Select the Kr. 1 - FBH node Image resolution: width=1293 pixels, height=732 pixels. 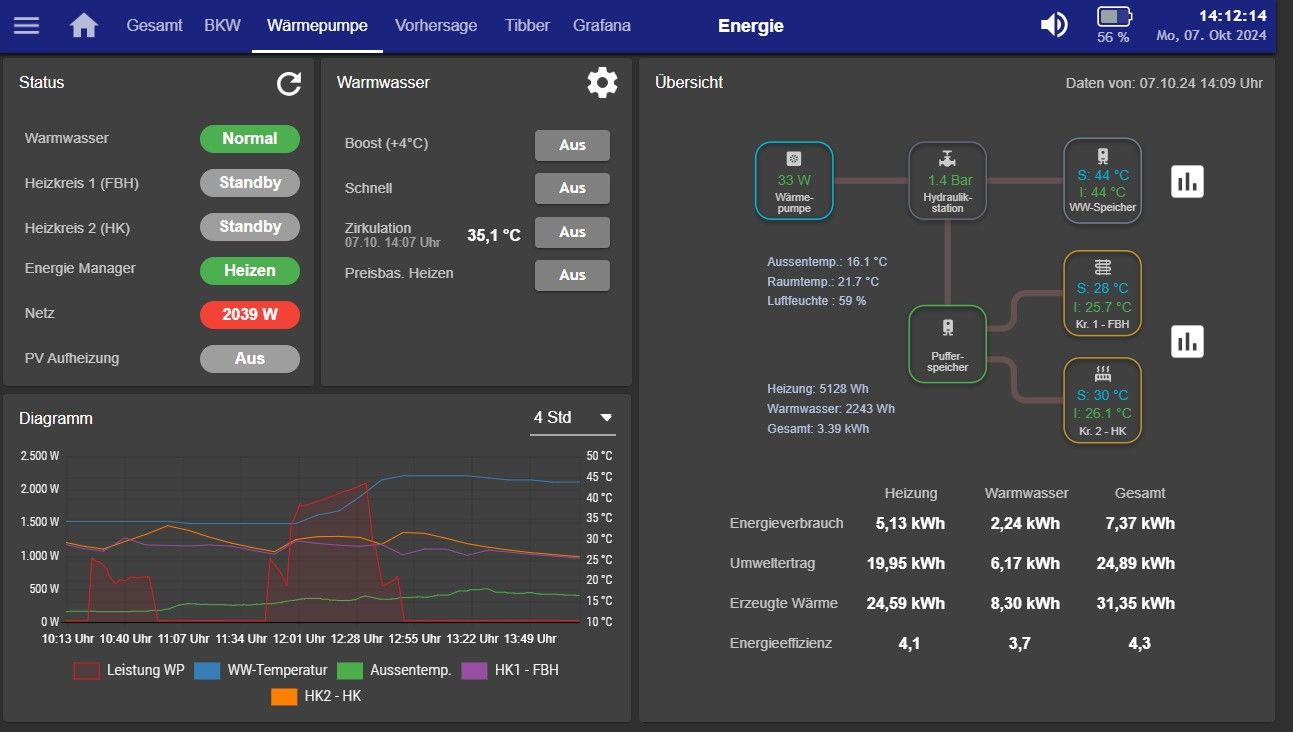pyautogui.click(x=1102, y=293)
